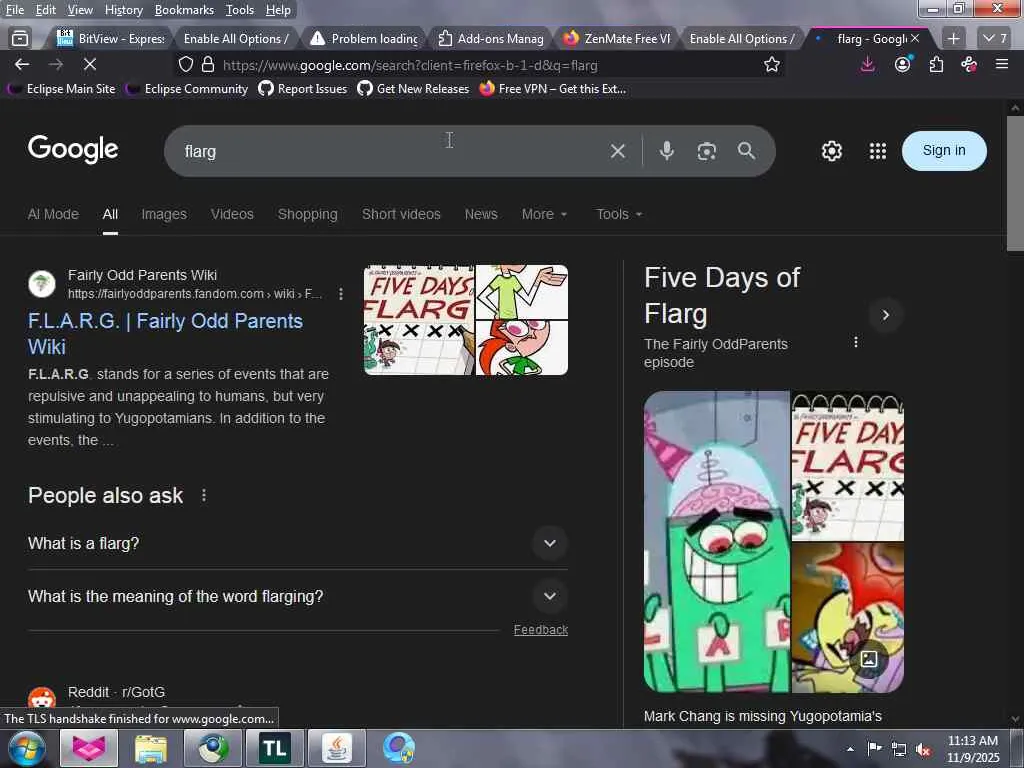Open the History menu
This screenshot has width=1024, height=768.
(x=123, y=10)
